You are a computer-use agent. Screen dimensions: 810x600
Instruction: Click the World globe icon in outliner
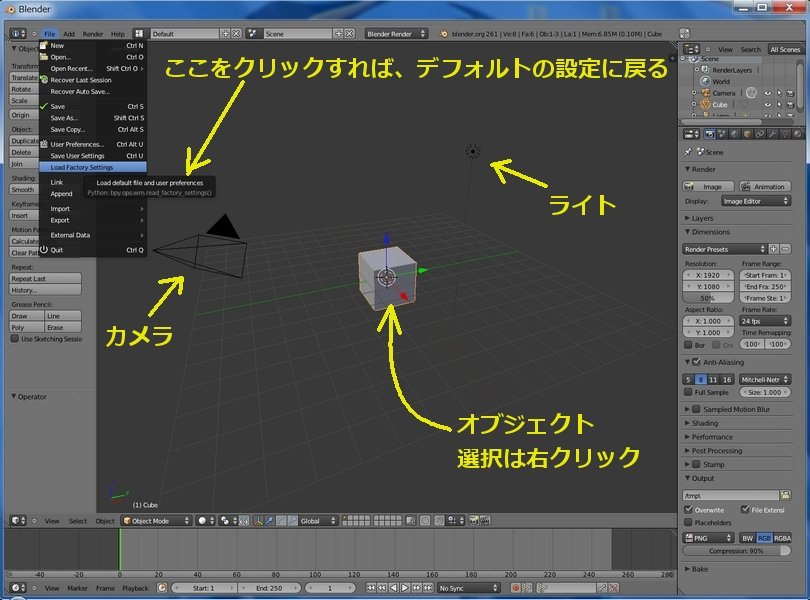[x=705, y=81]
